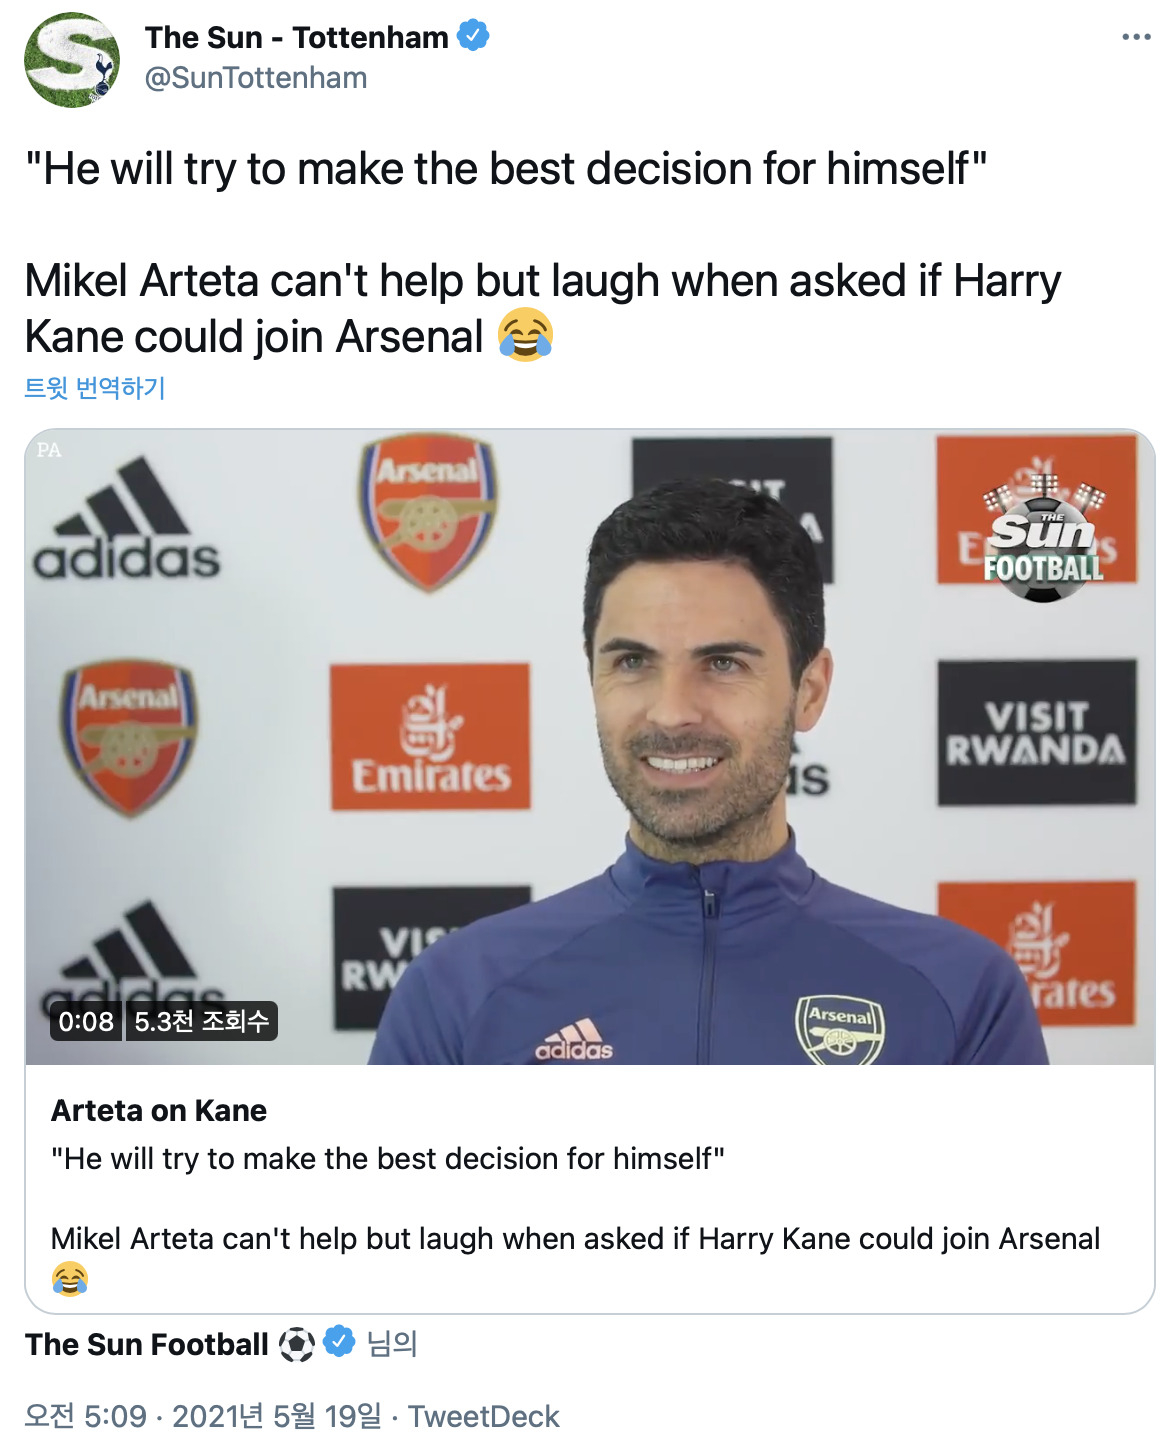Click the 5.3천 조회수 view count label

[x=201, y=1021]
